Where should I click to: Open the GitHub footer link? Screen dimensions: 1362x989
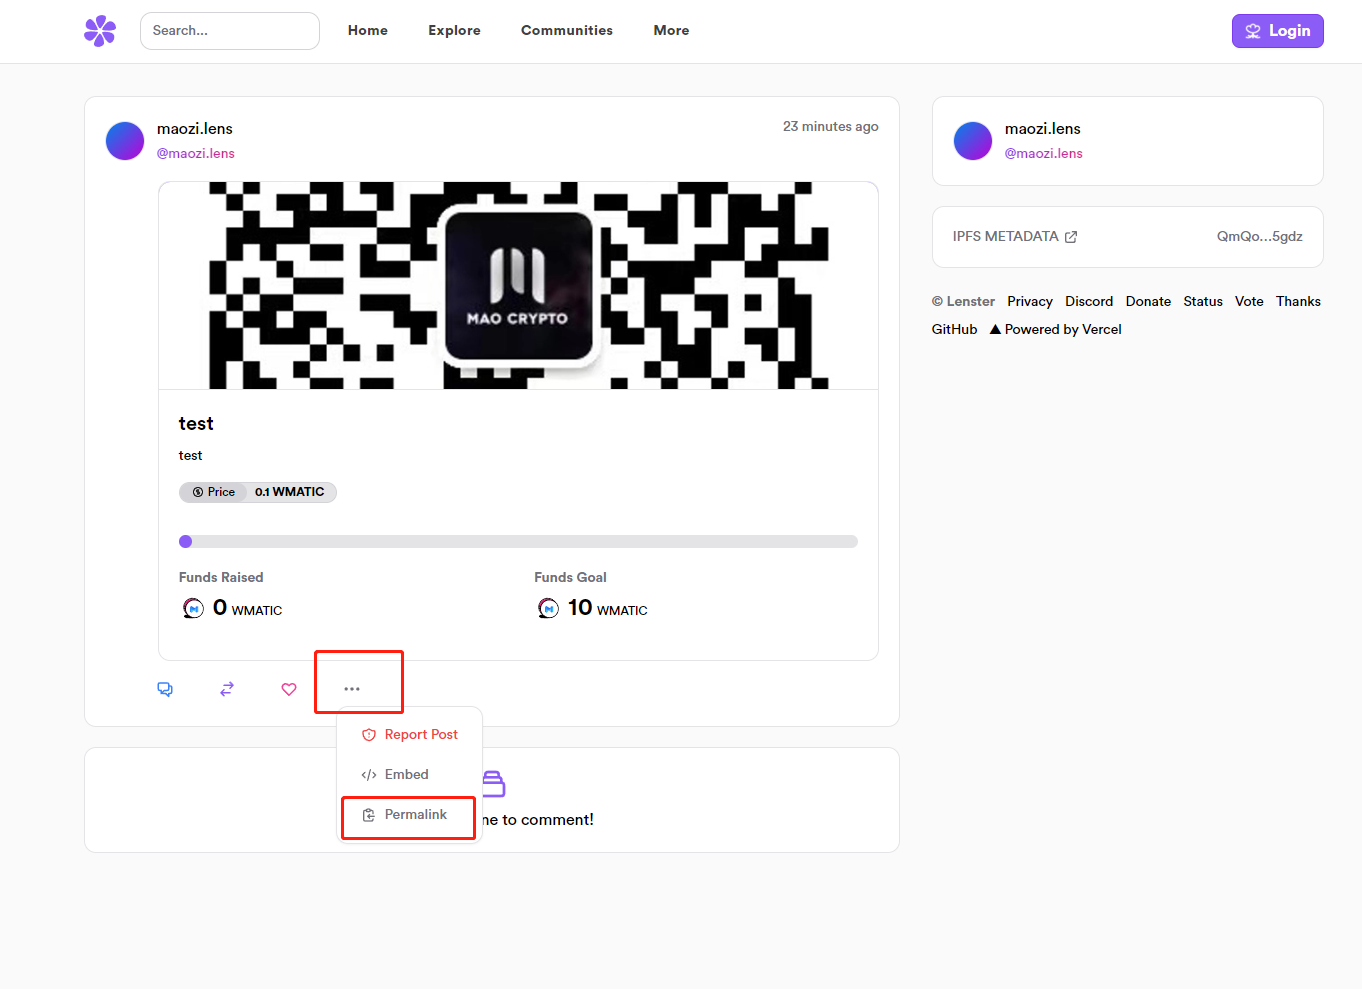(x=955, y=329)
